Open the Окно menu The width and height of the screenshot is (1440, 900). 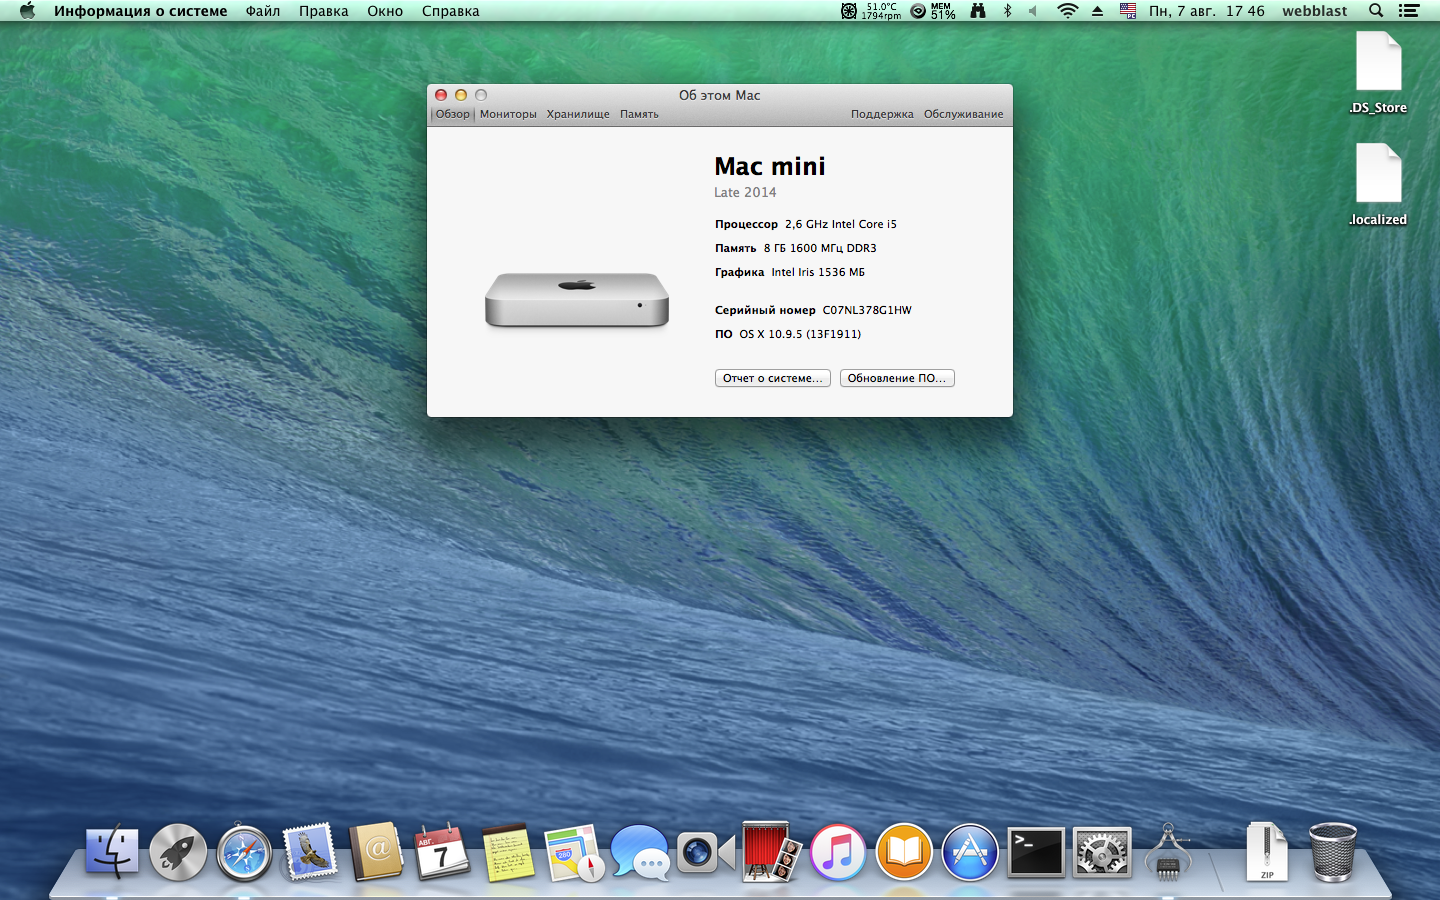pos(385,11)
